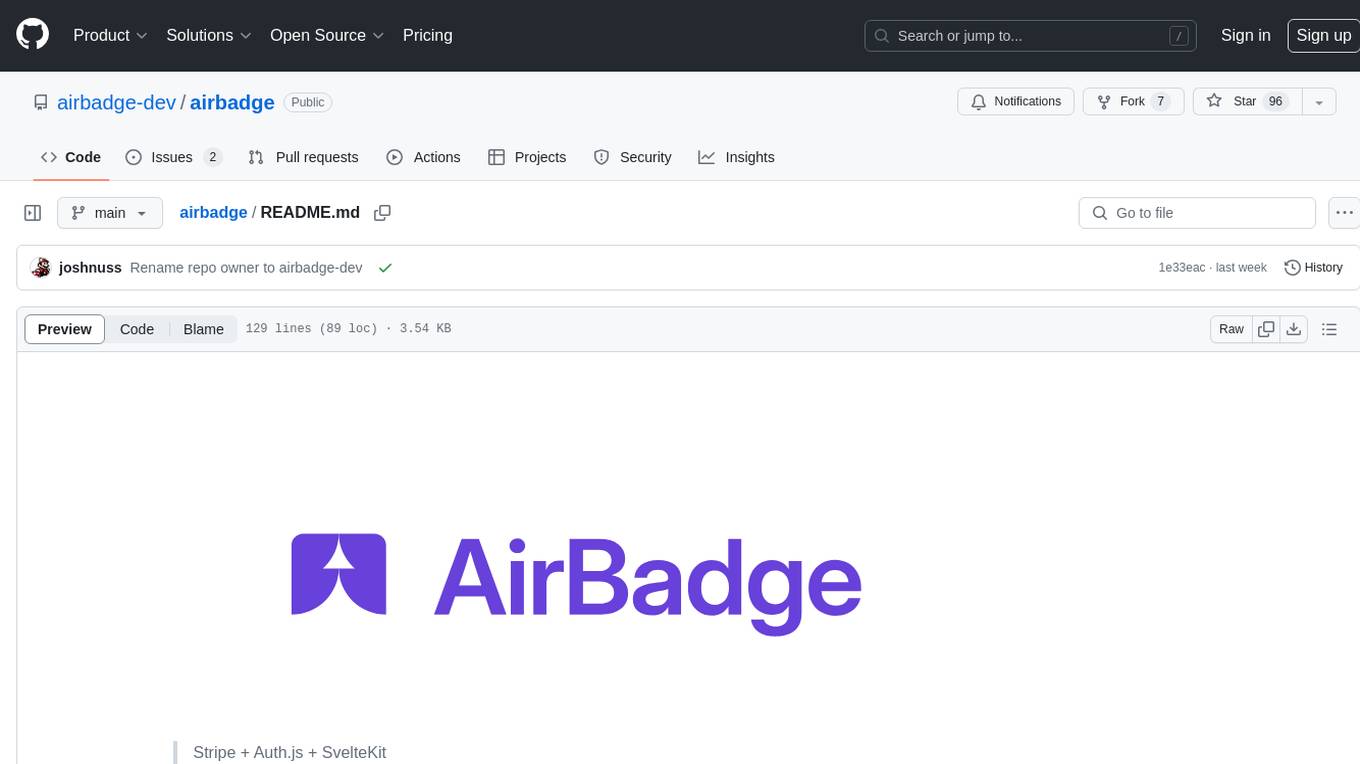Switch to the Security tab
Image resolution: width=1360 pixels, height=764 pixels.
(x=632, y=157)
